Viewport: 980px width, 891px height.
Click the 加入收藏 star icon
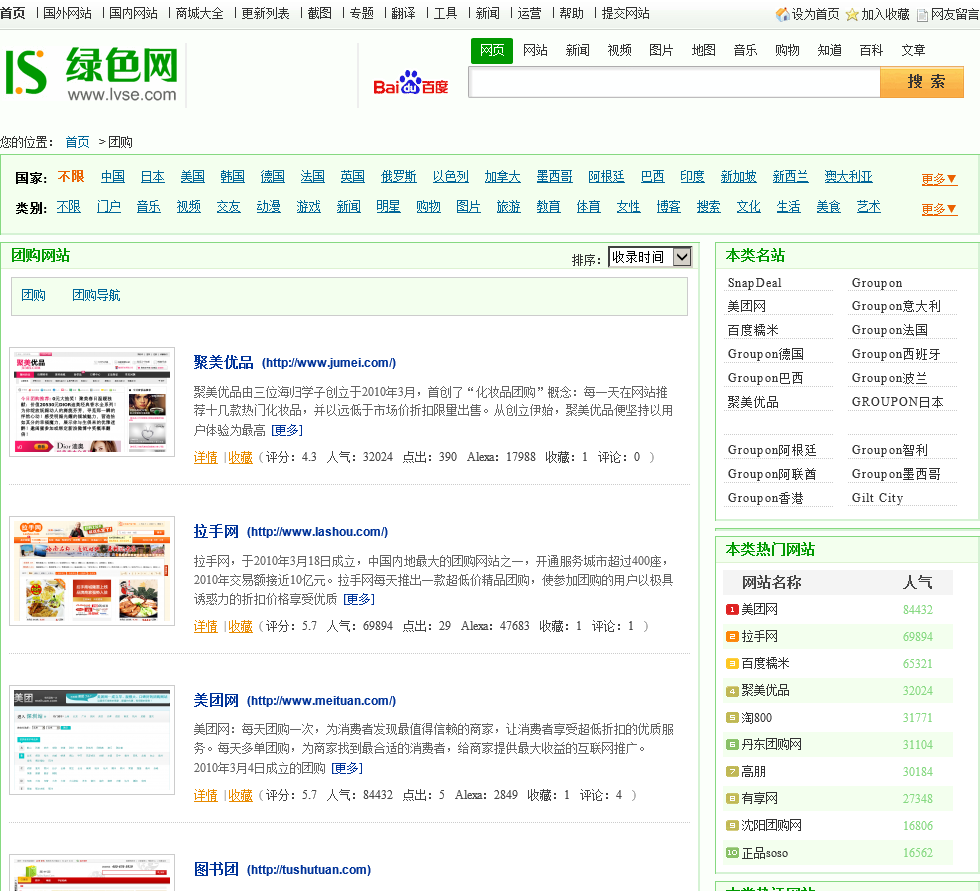click(x=851, y=14)
